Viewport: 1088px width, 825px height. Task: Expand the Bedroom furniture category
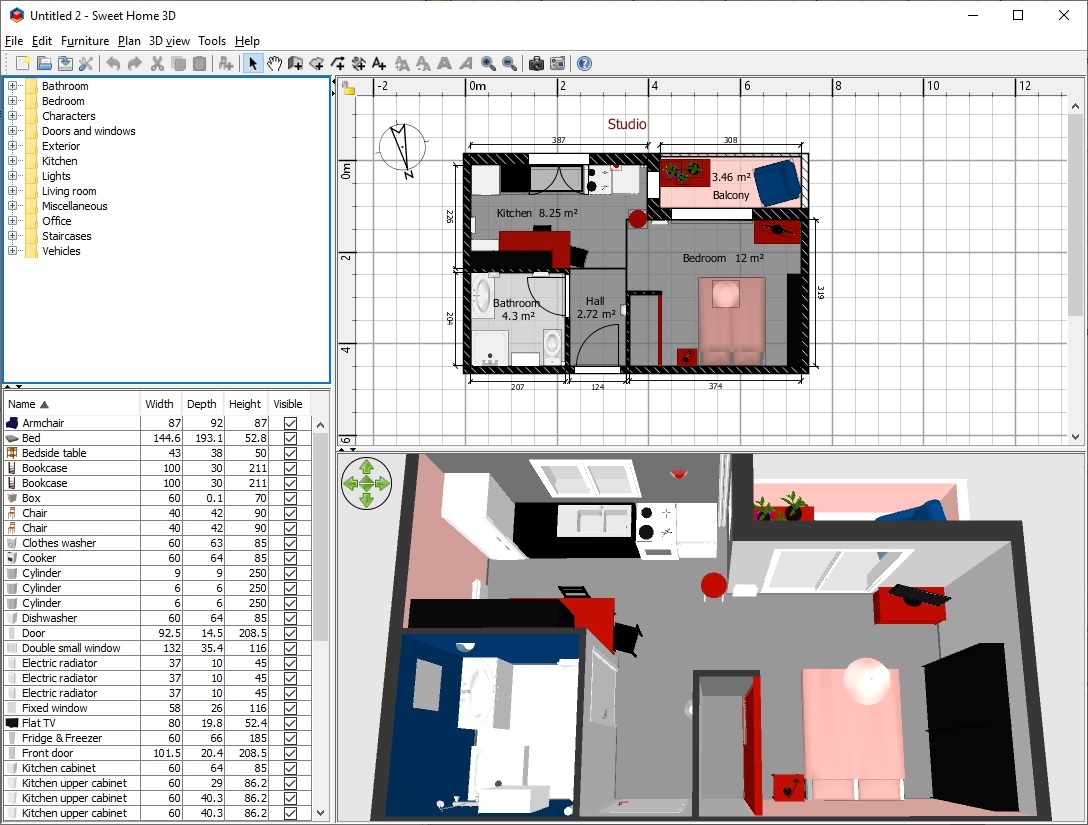12,101
